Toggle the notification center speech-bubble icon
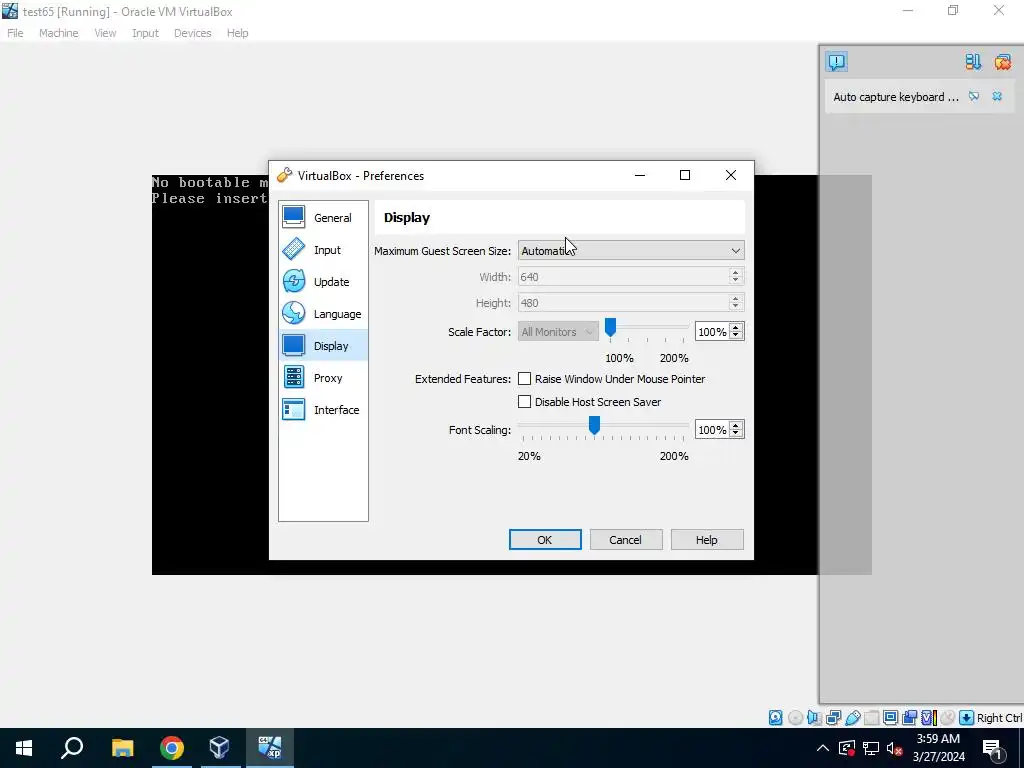This screenshot has width=1024, height=768. coord(837,62)
